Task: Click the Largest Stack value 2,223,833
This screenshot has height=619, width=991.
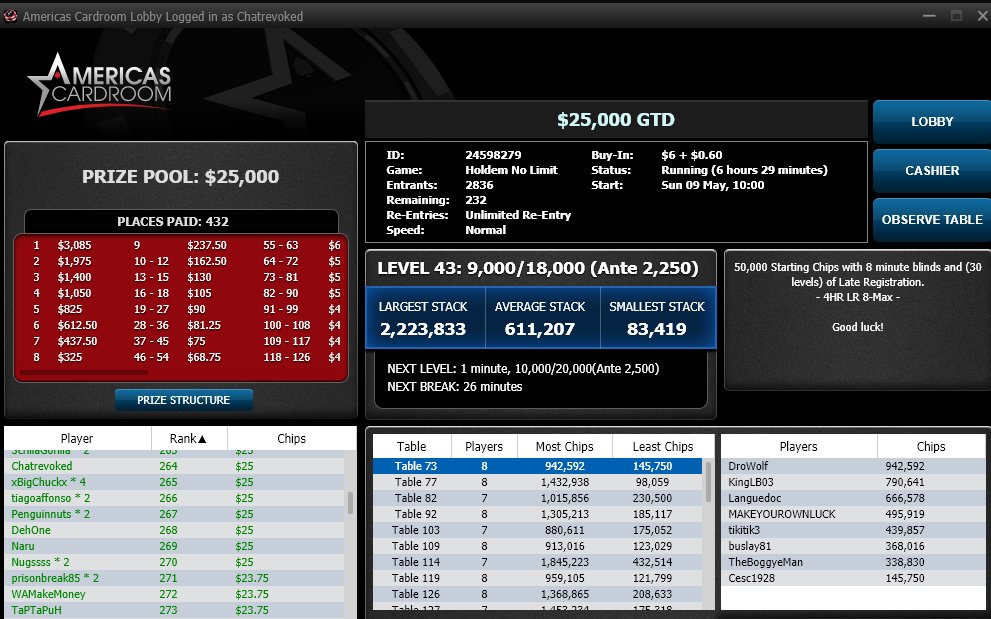Action: coord(423,329)
